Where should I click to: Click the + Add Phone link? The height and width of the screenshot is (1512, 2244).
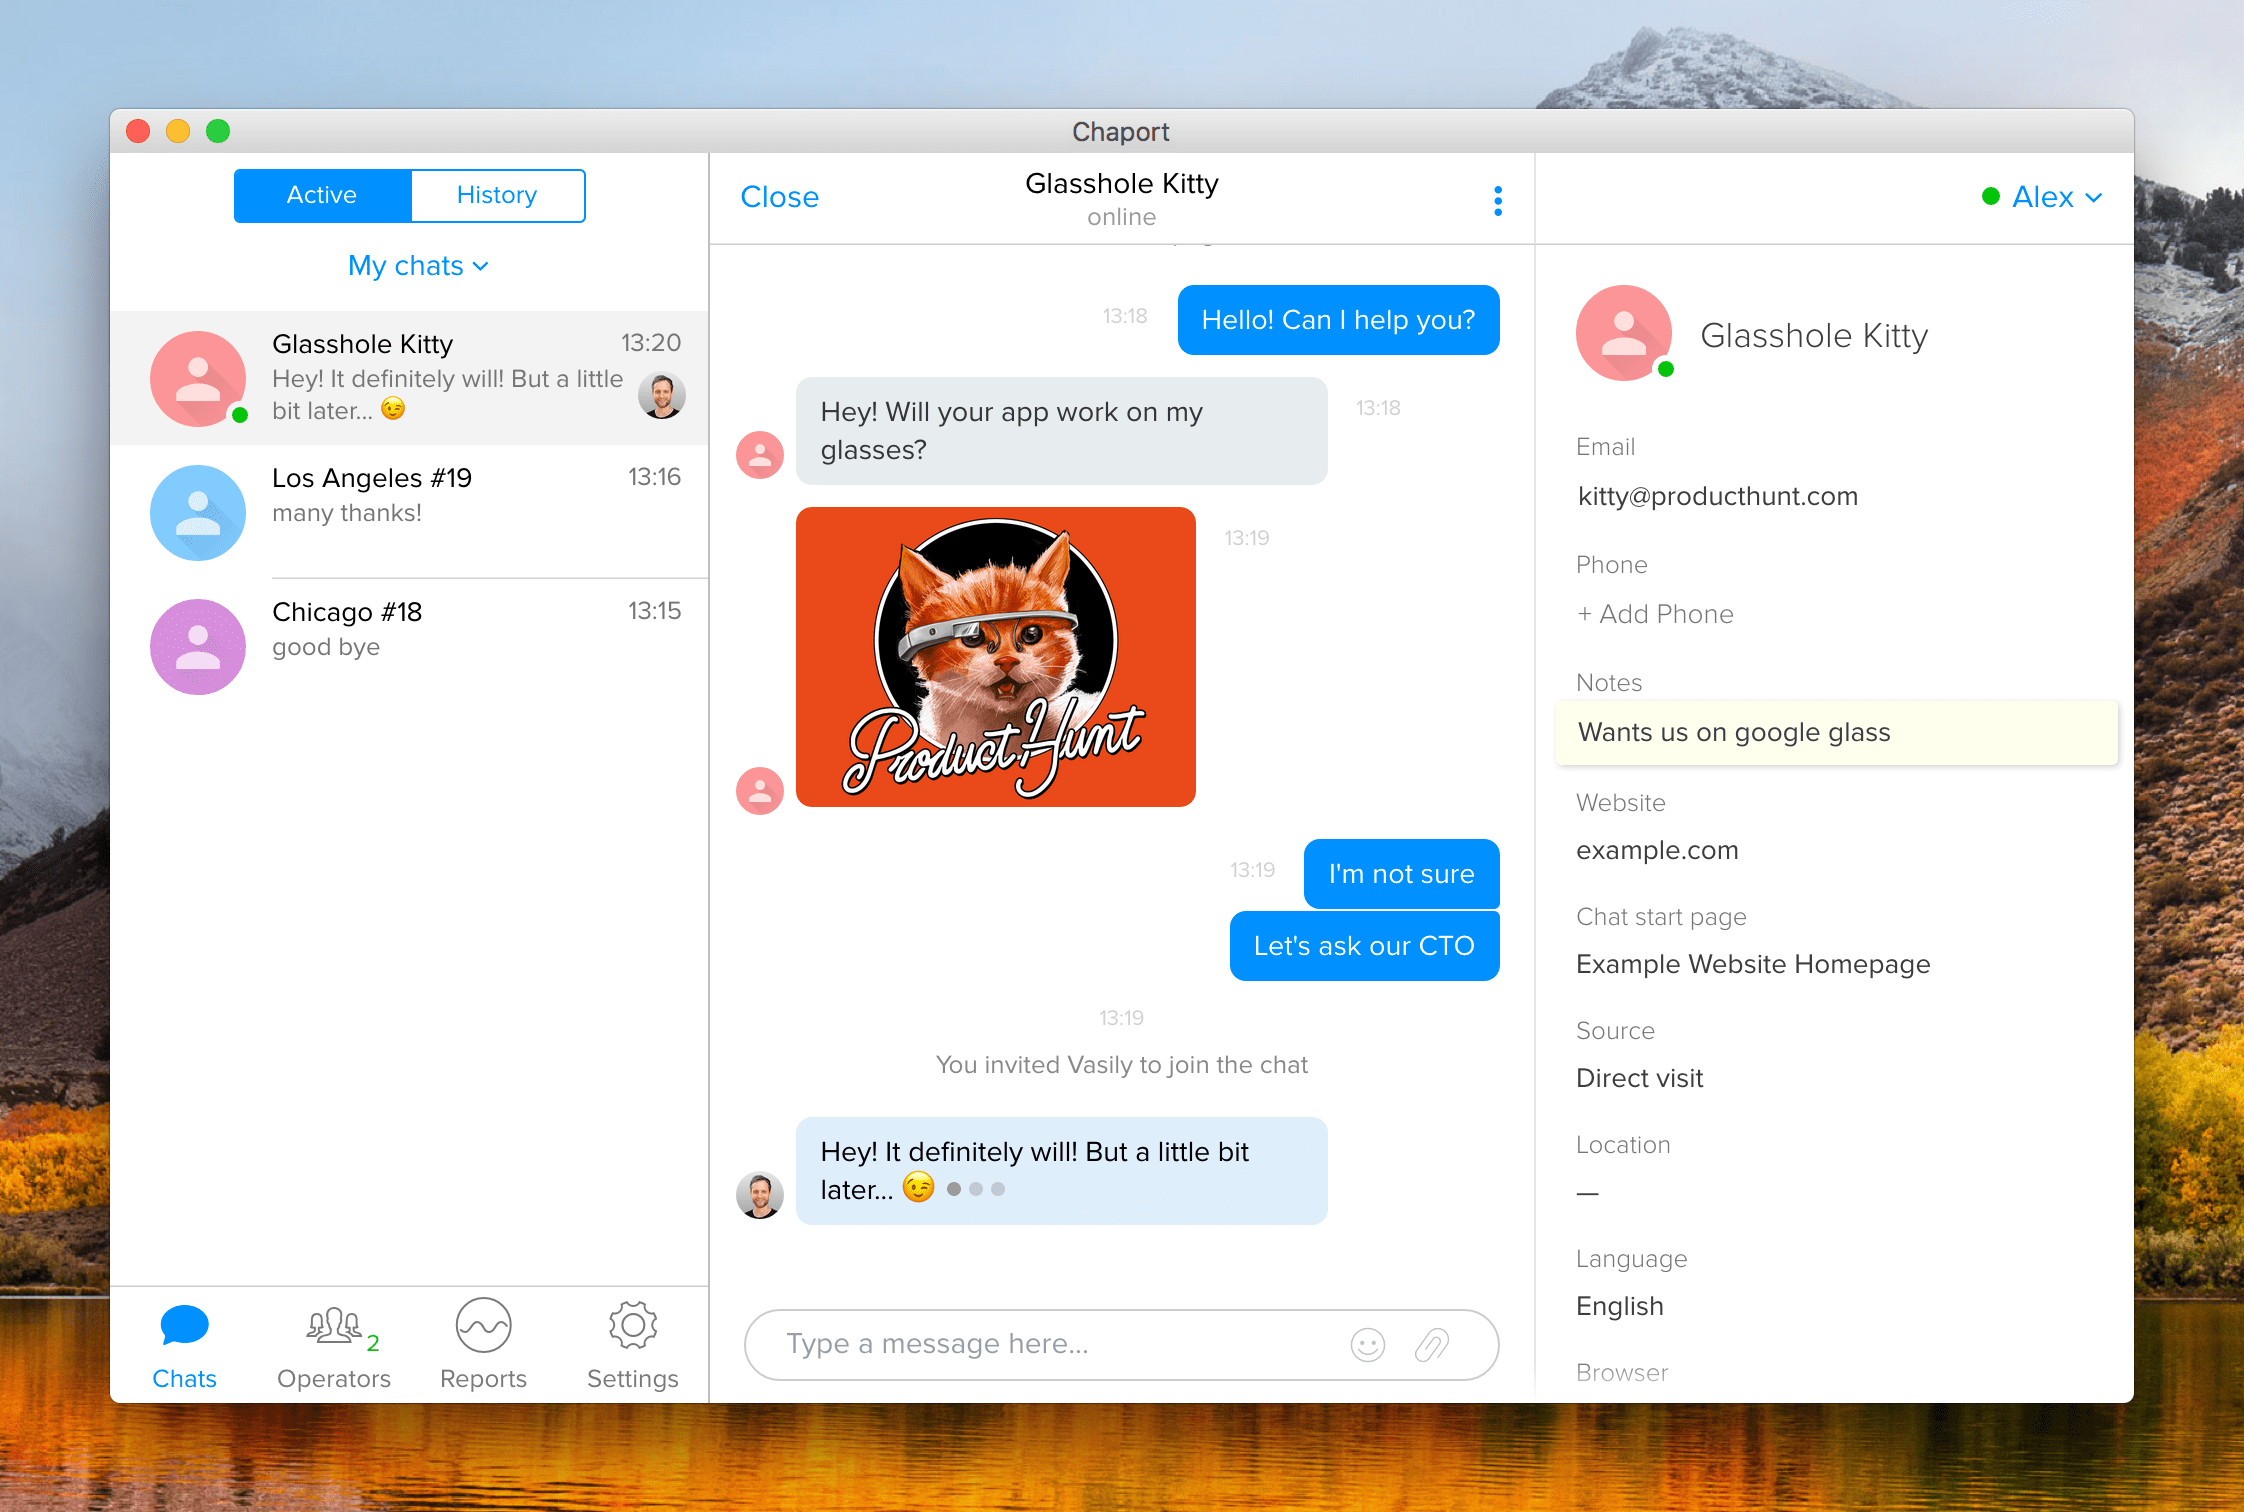pos(1655,614)
